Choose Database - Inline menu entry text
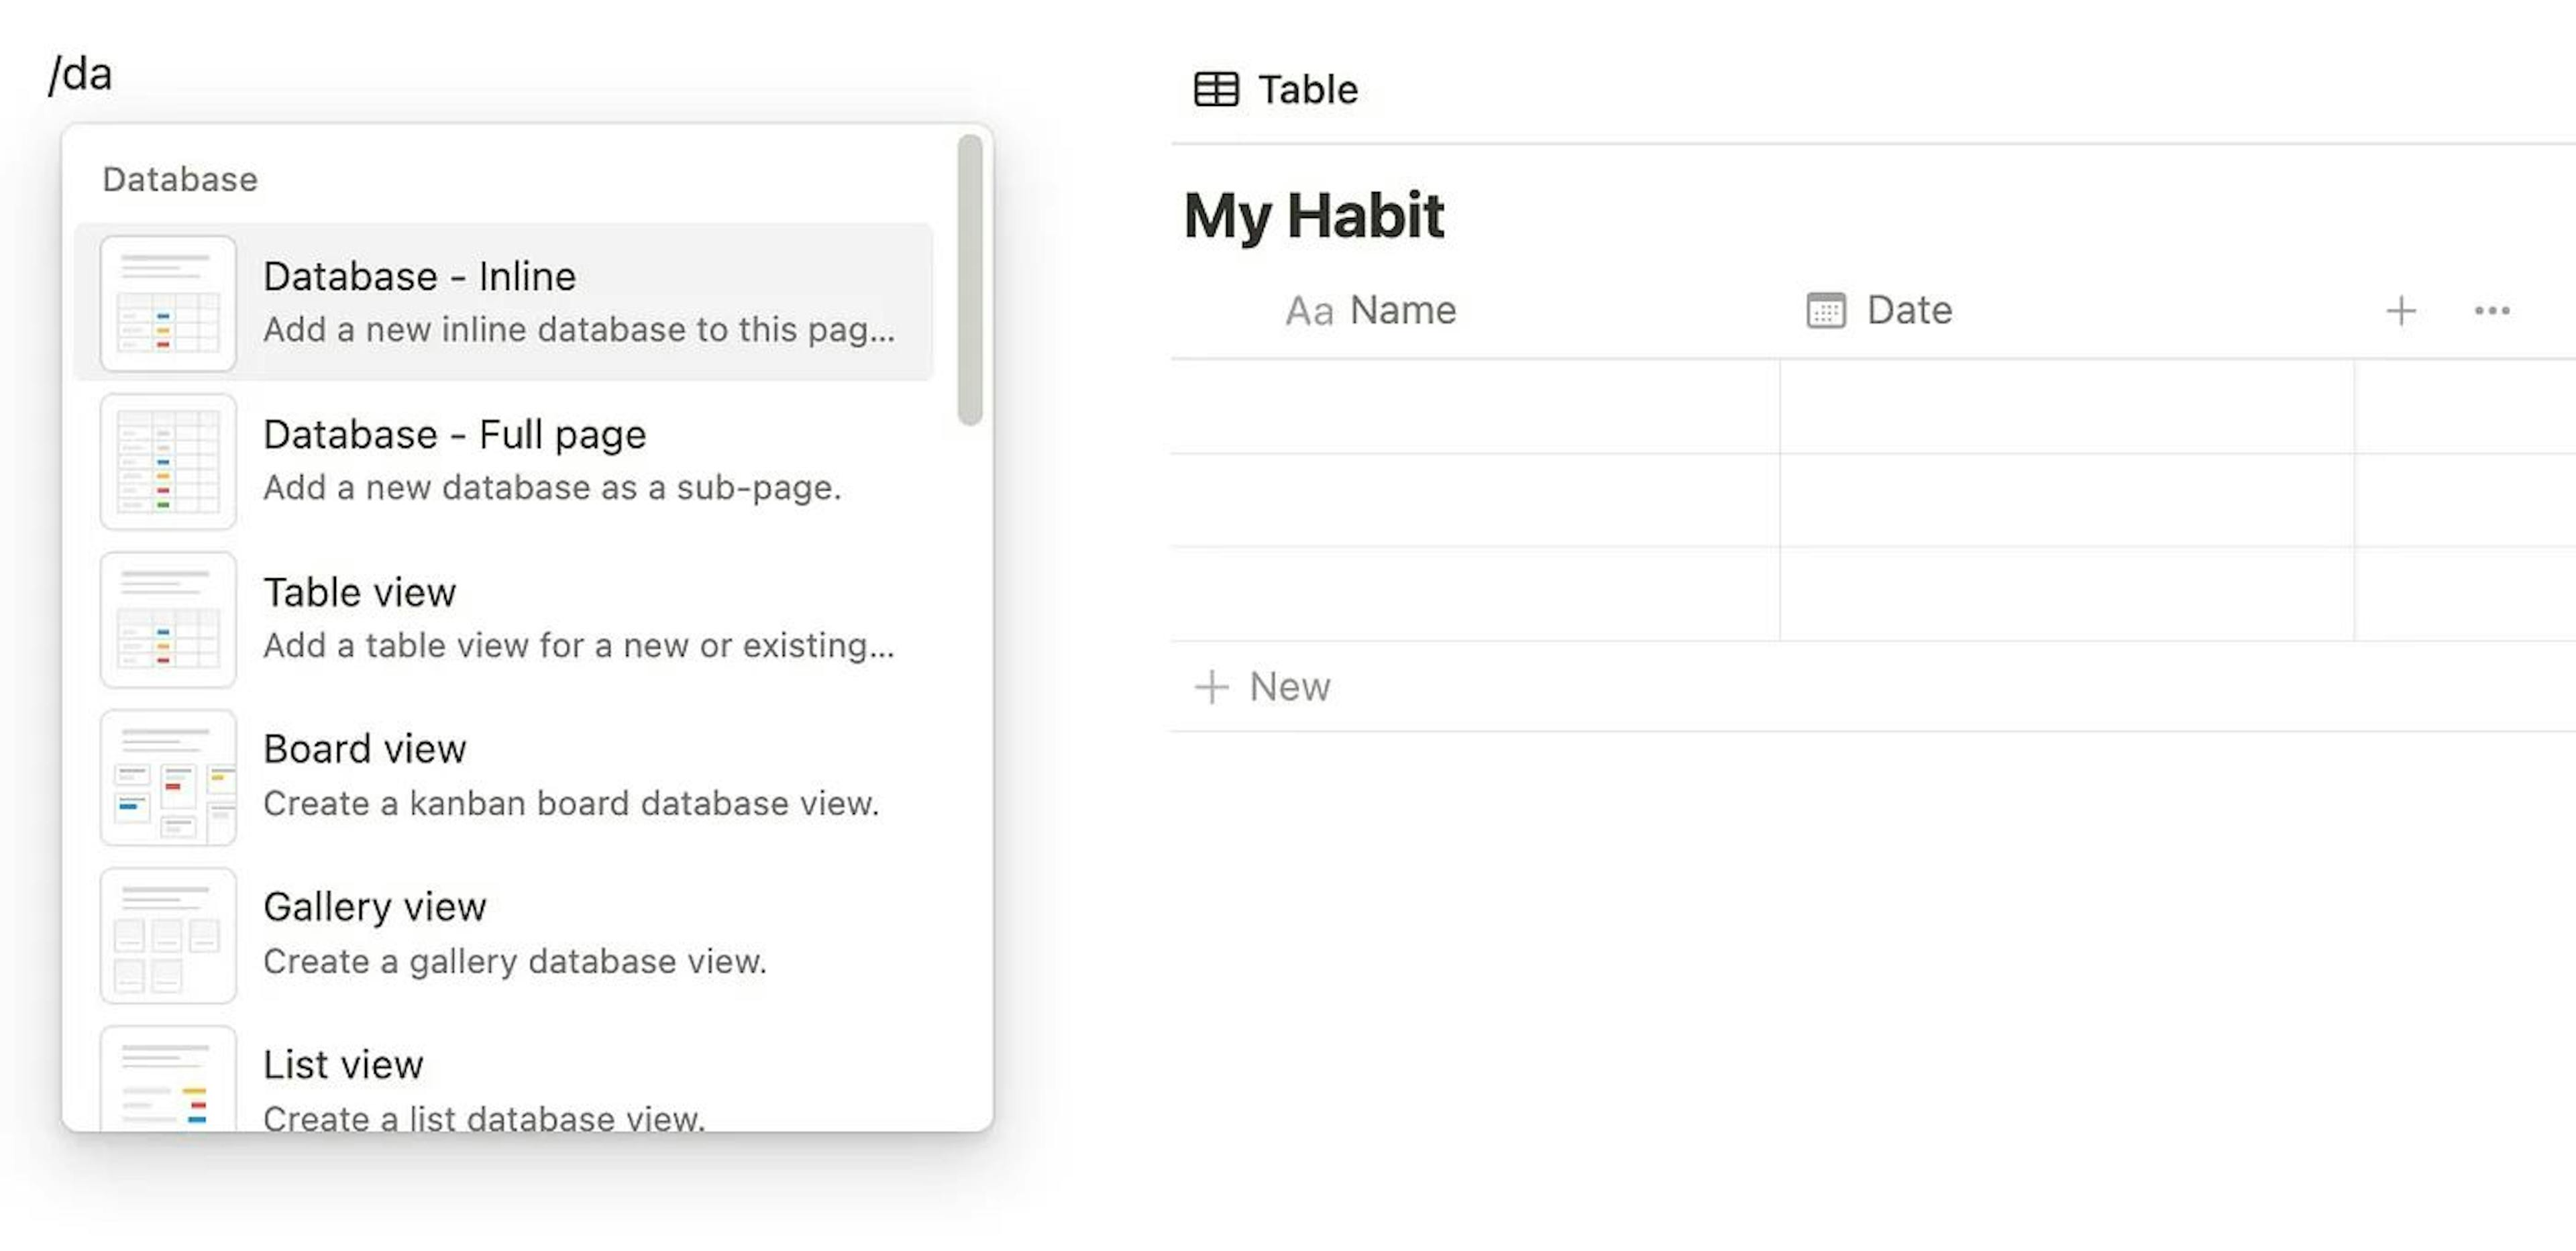2576x1251 pixels. point(419,277)
